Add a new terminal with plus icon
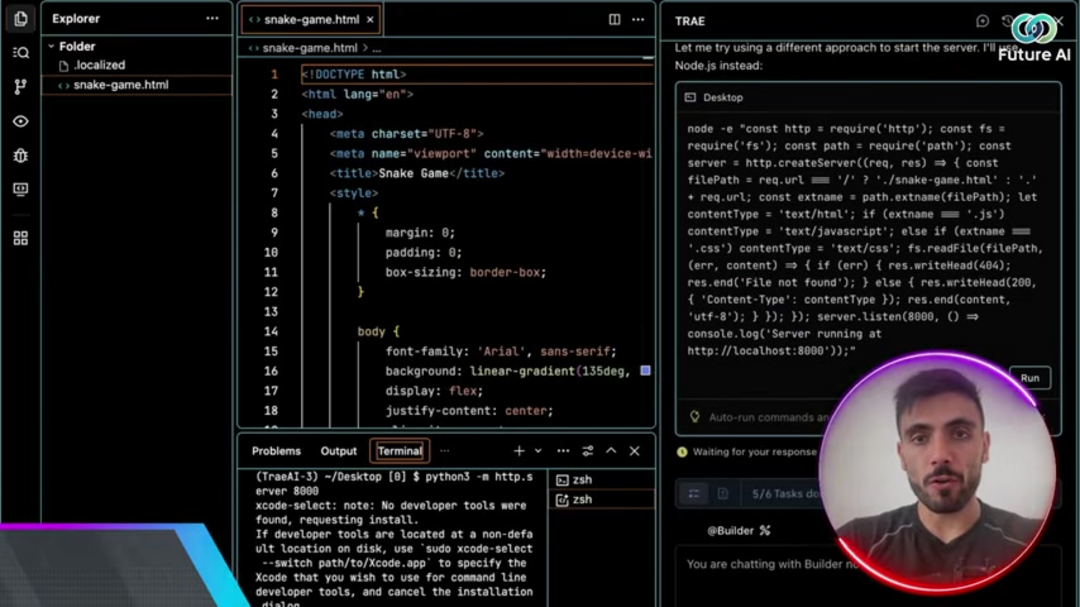 pyautogui.click(x=519, y=451)
